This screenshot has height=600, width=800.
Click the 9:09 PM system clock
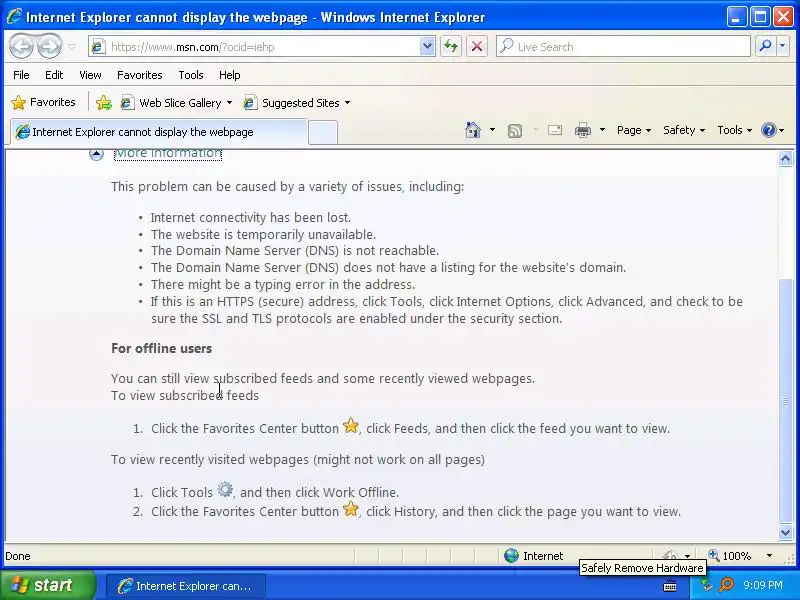tap(763, 585)
